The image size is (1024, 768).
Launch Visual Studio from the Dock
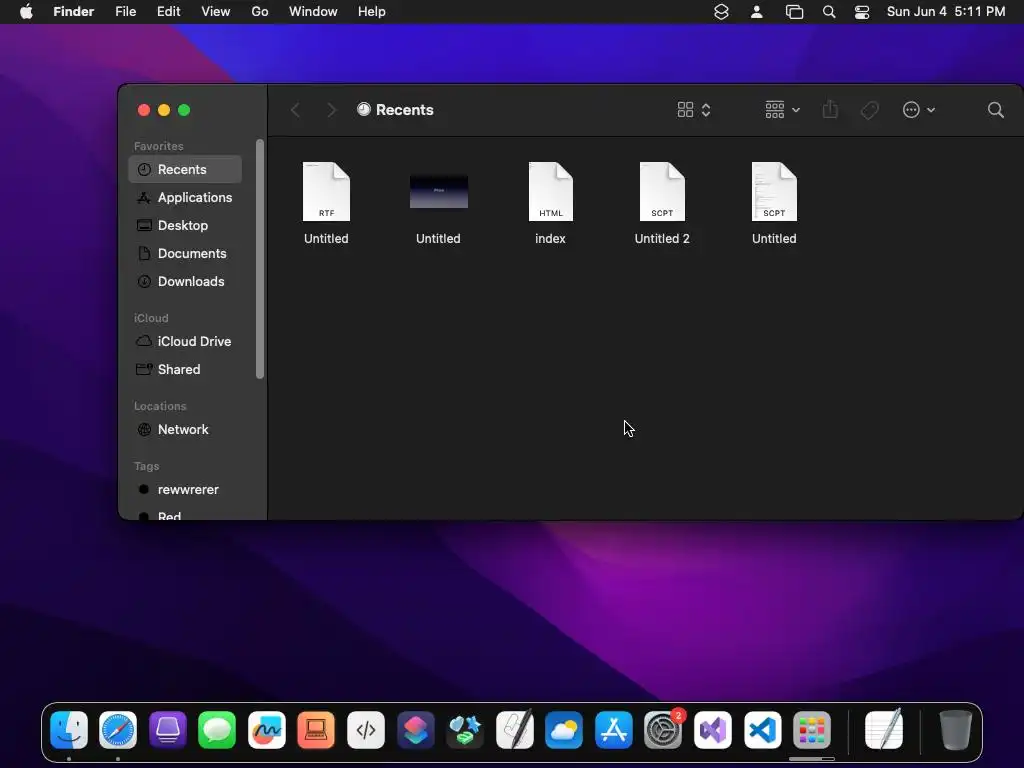(712, 730)
